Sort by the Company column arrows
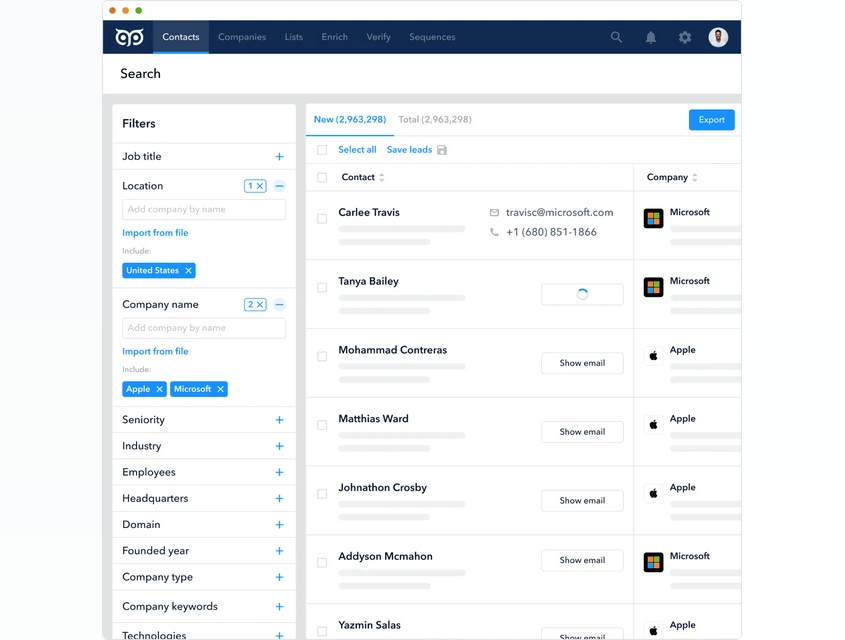The image size is (845, 640). pos(695,177)
